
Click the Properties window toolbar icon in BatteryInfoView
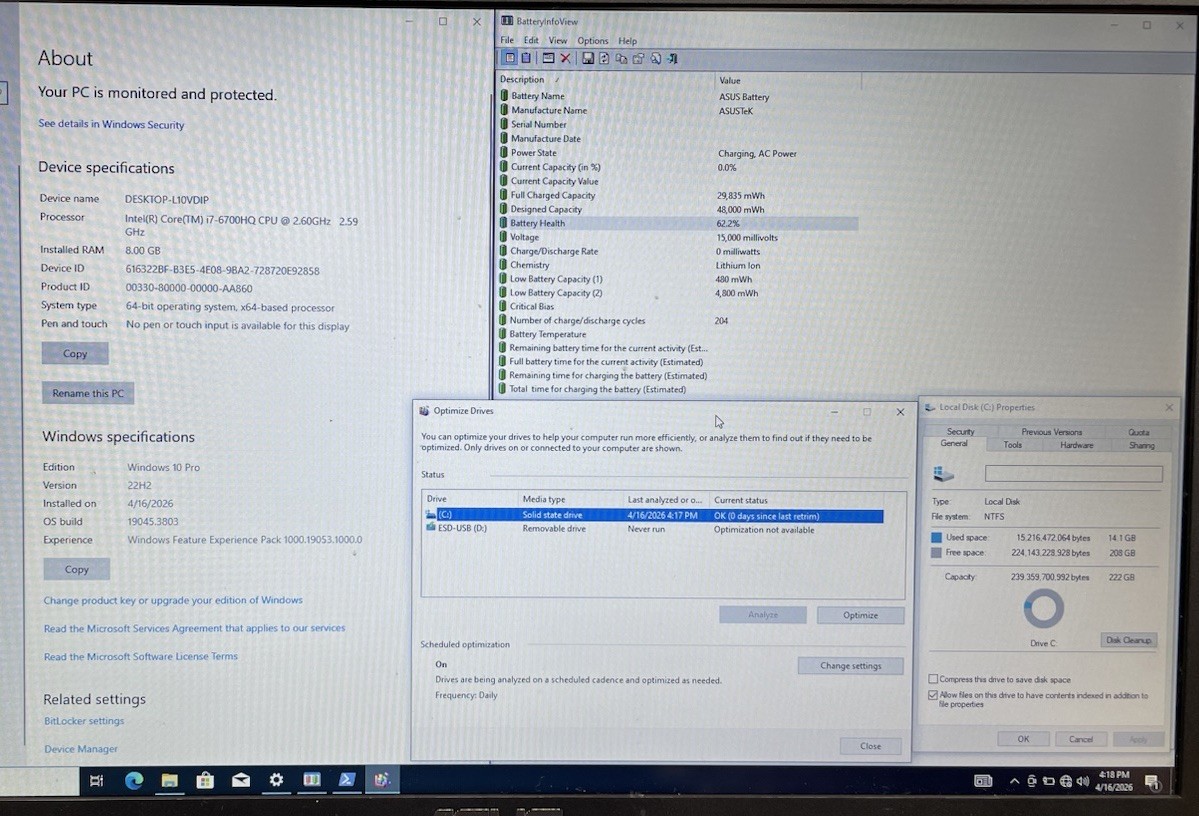[x=548, y=58]
